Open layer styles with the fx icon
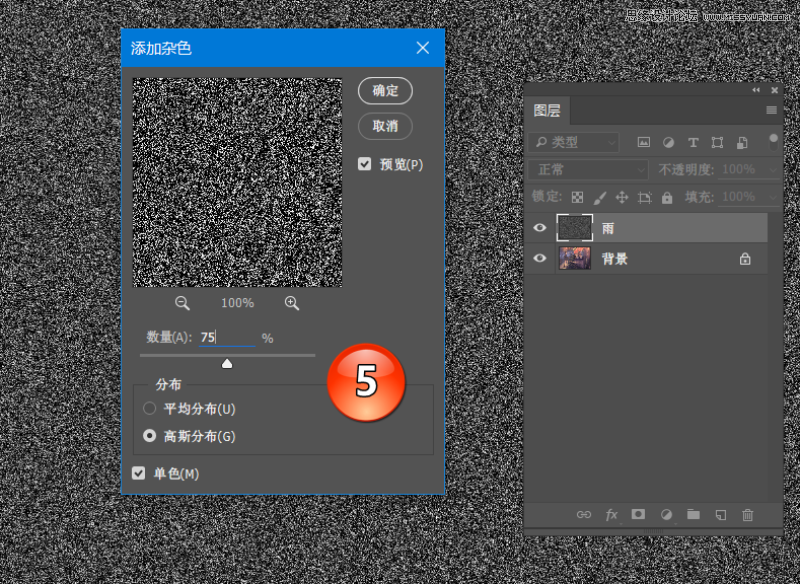This screenshot has height=584, width=800. pyautogui.click(x=611, y=515)
